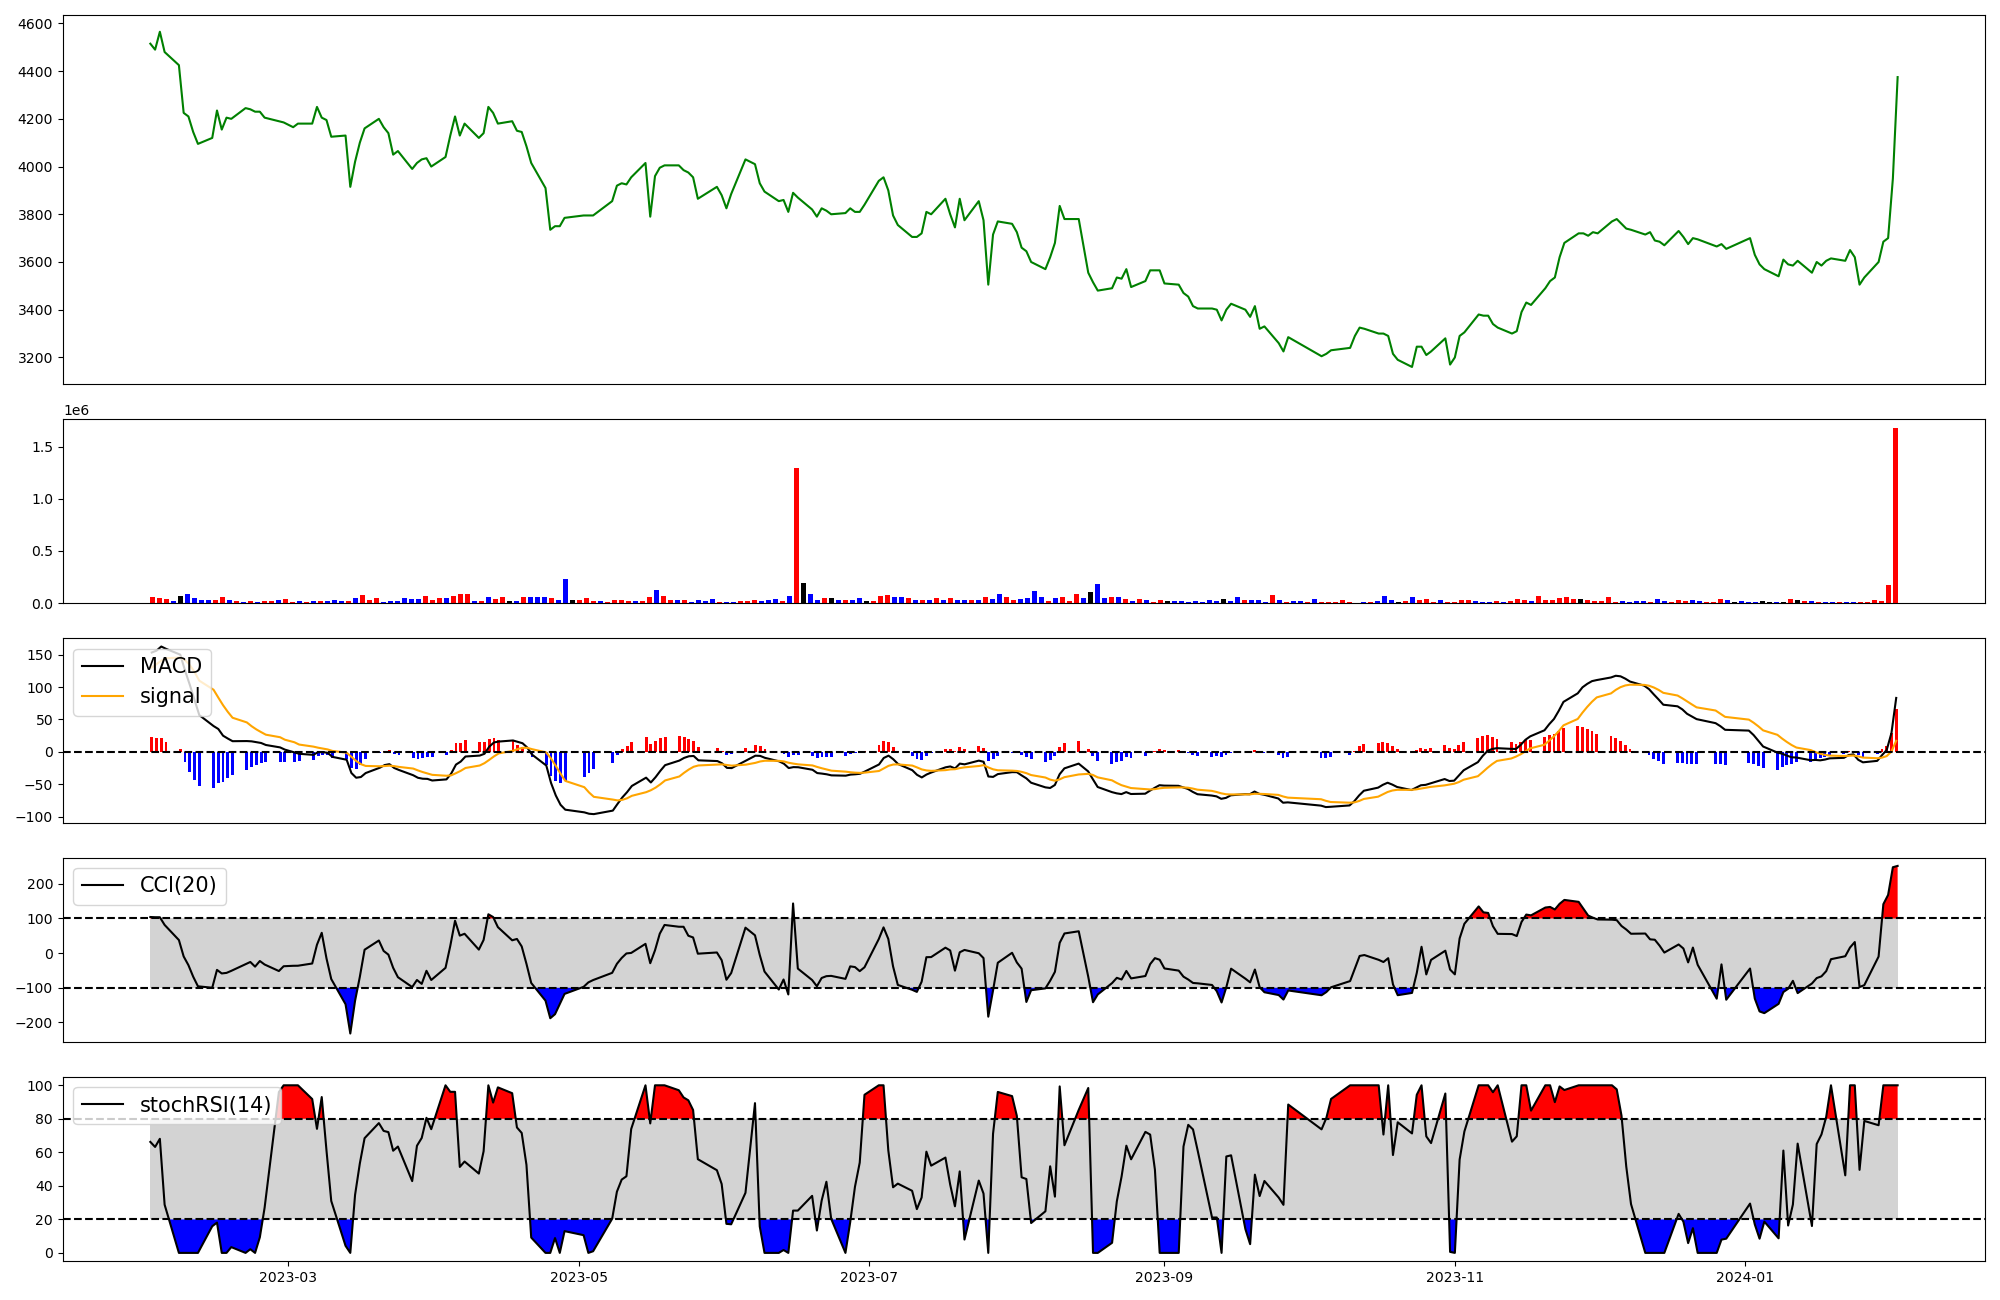Click the 0.0 volume axis tick

click(44, 604)
